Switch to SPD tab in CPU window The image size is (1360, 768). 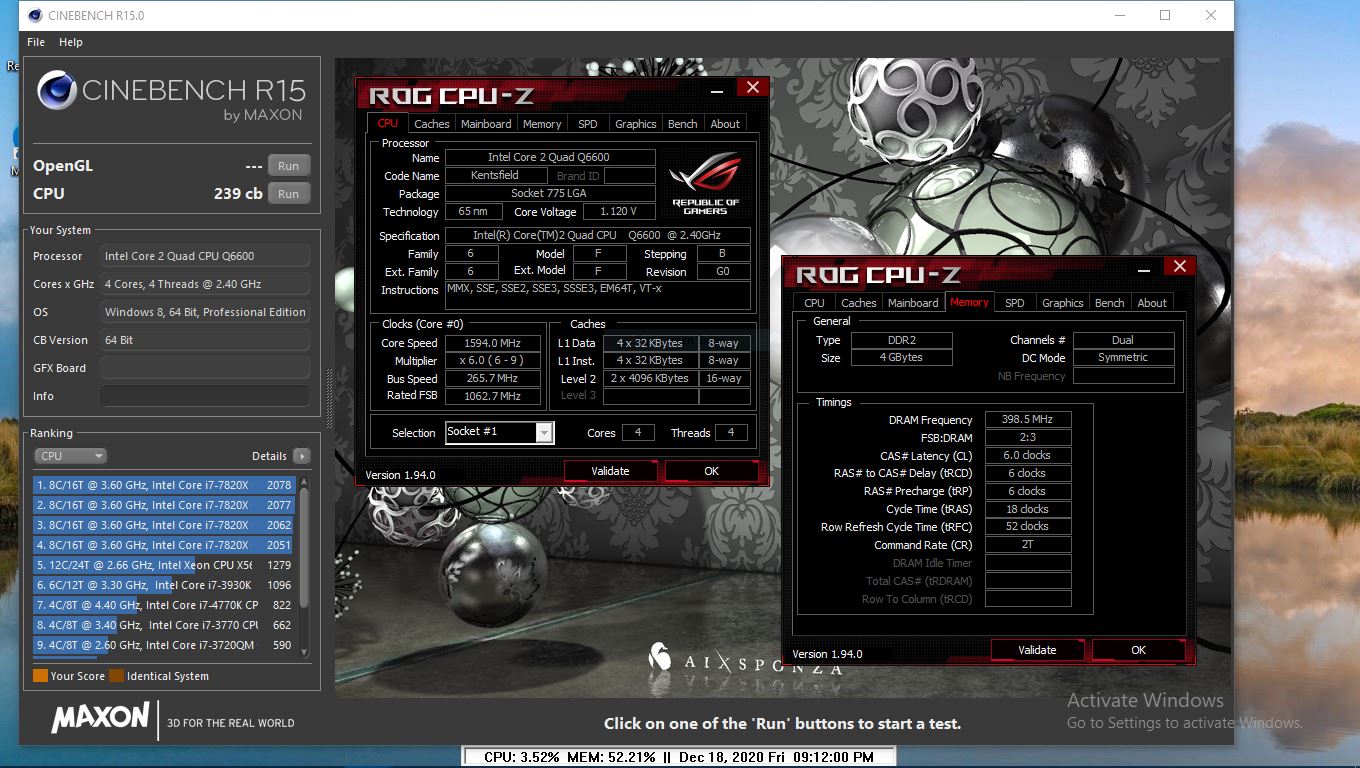588,124
